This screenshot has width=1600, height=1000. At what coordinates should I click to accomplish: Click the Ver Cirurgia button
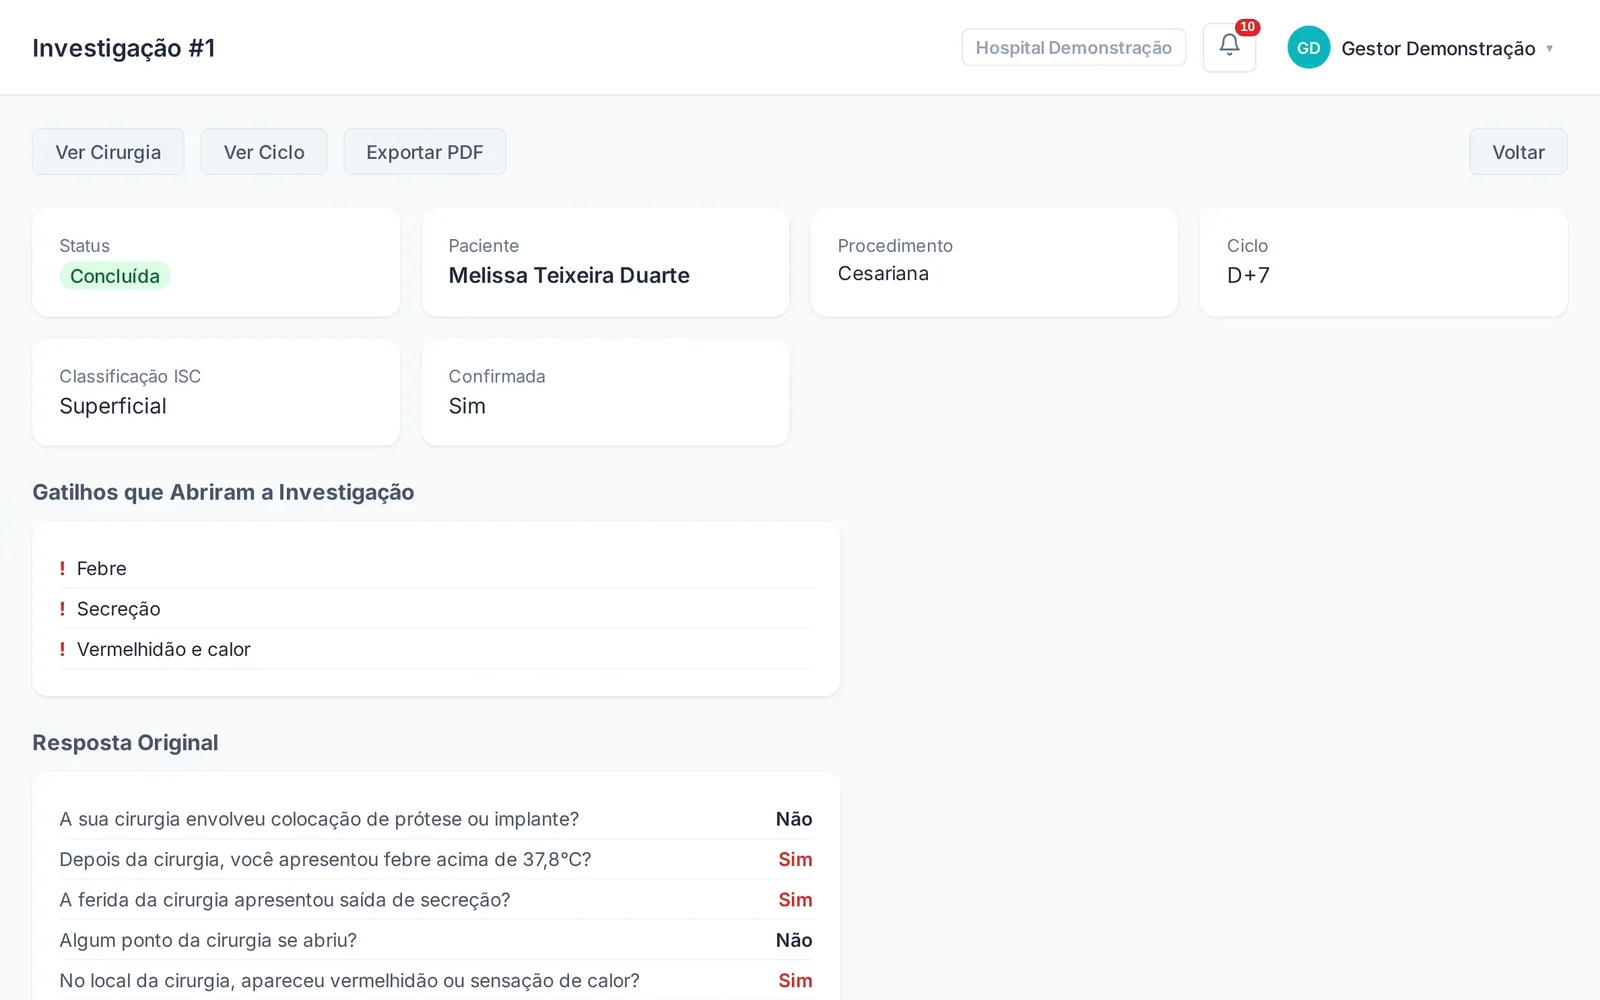click(108, 152)
